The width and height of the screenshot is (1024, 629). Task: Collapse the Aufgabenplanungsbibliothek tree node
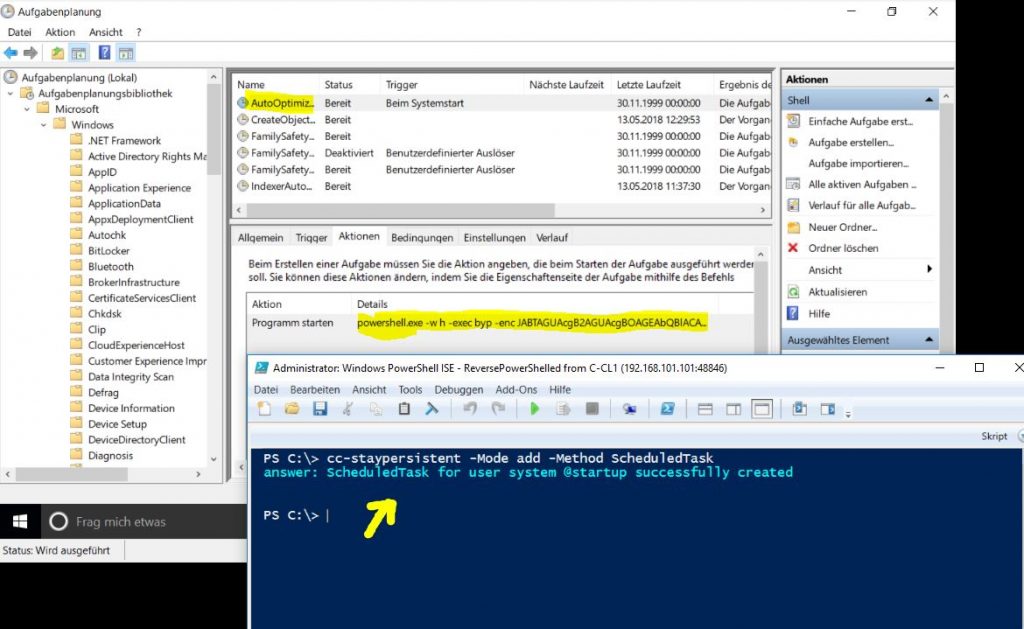10,93
